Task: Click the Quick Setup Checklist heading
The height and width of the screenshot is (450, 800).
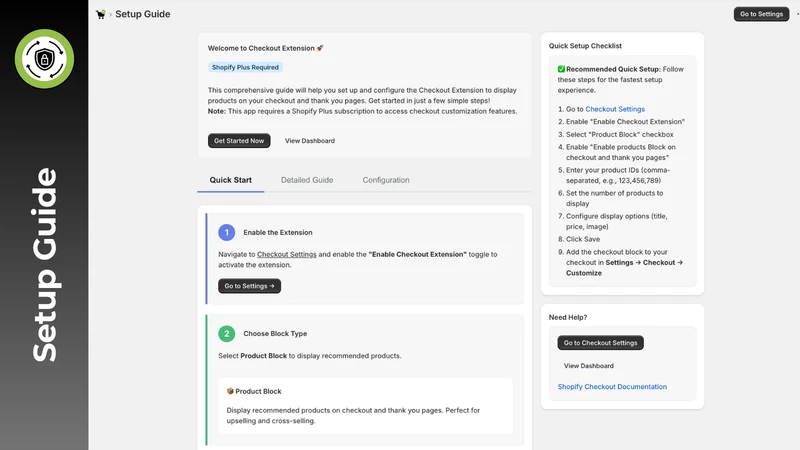Action: tap(585, 46)
